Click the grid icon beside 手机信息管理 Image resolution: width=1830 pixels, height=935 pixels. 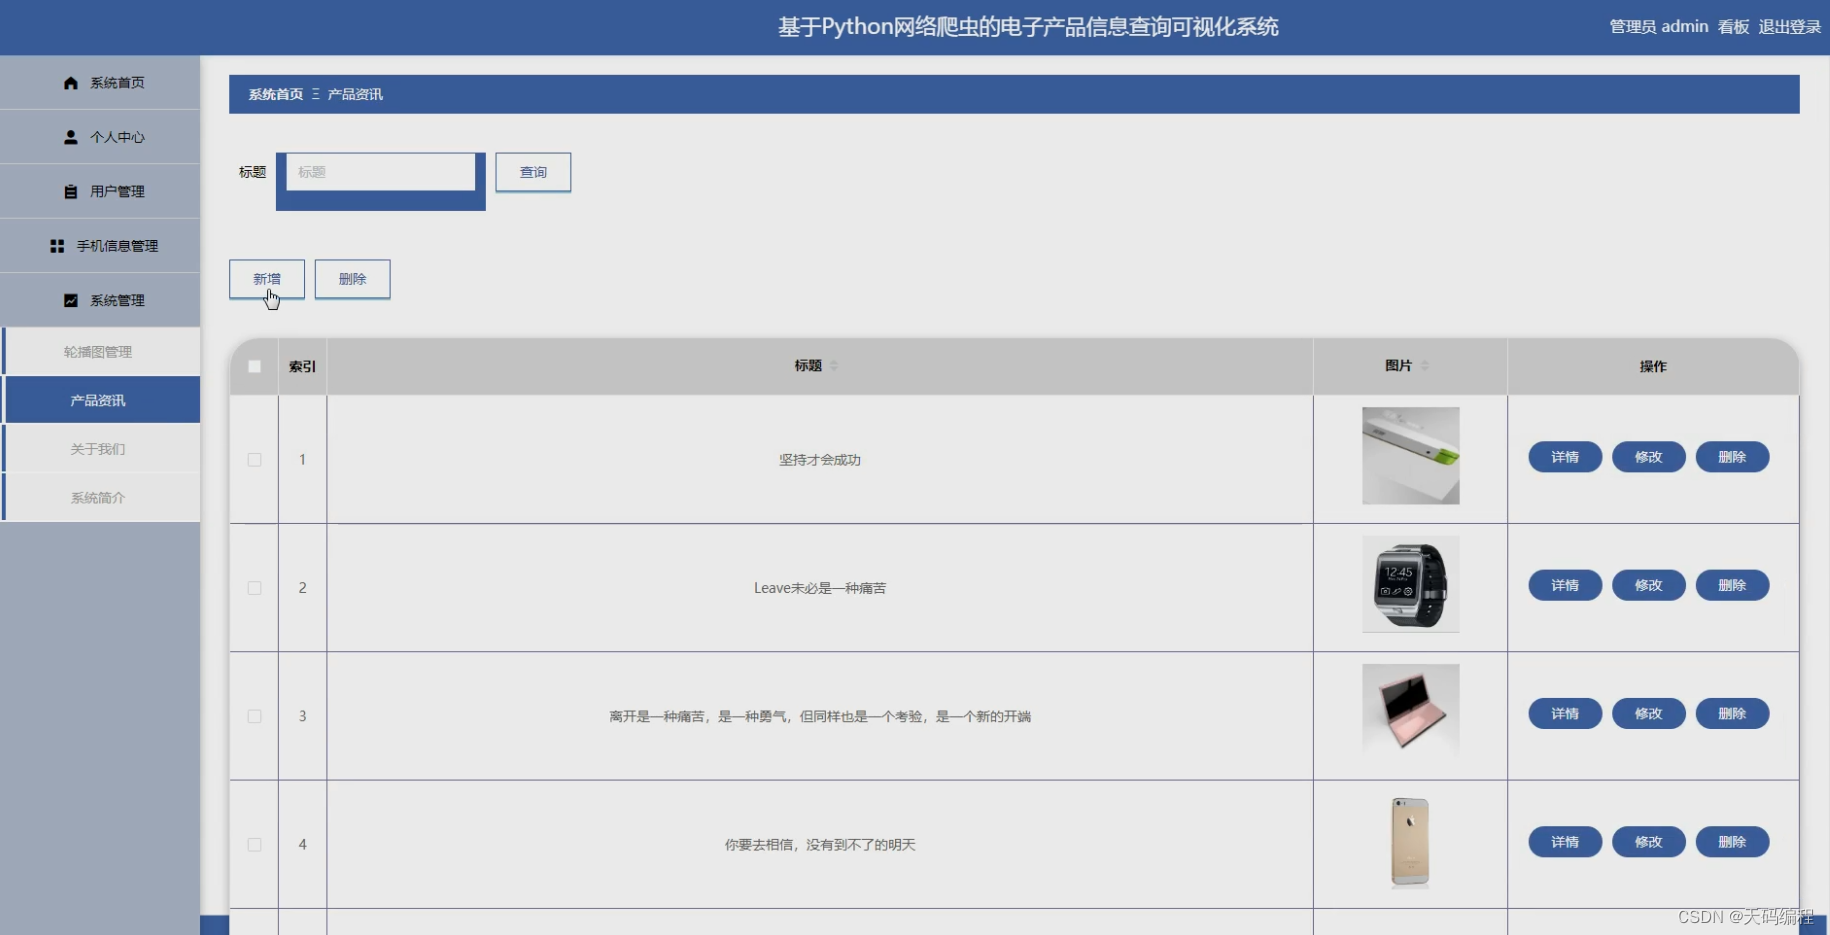coord(57,246)
